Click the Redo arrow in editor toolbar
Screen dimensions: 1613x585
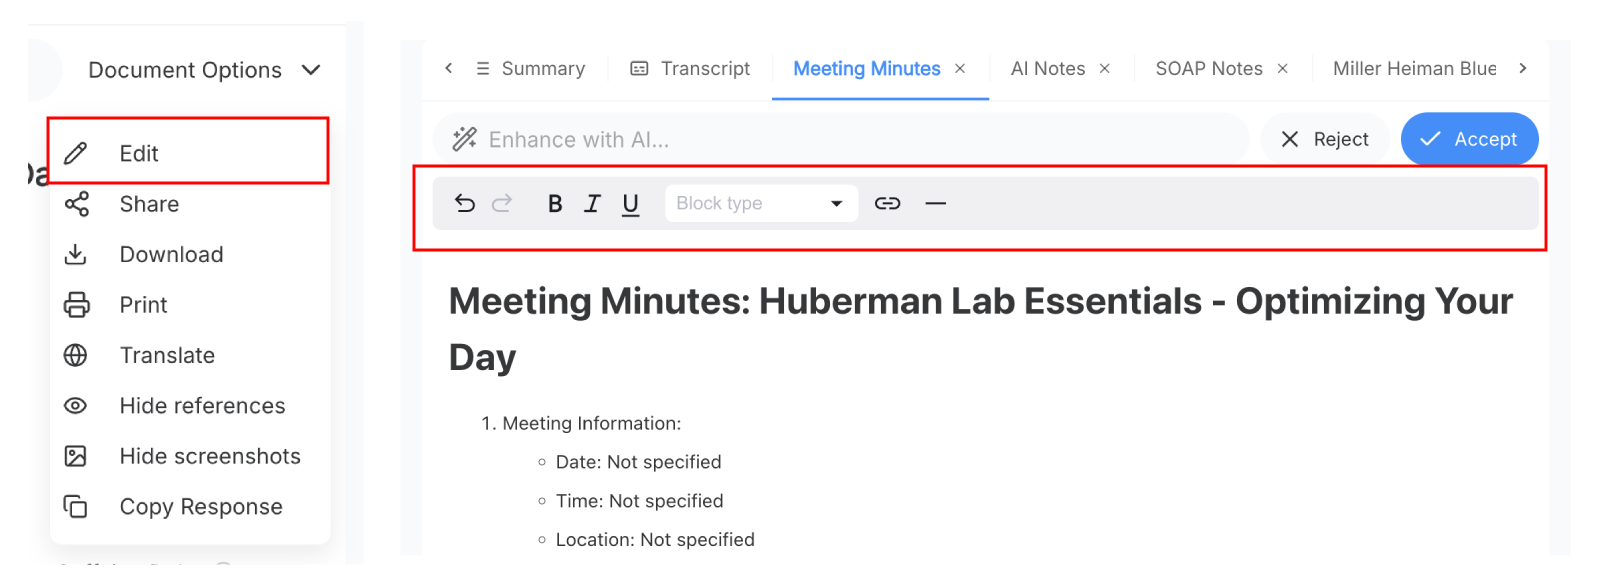[502, 204]
